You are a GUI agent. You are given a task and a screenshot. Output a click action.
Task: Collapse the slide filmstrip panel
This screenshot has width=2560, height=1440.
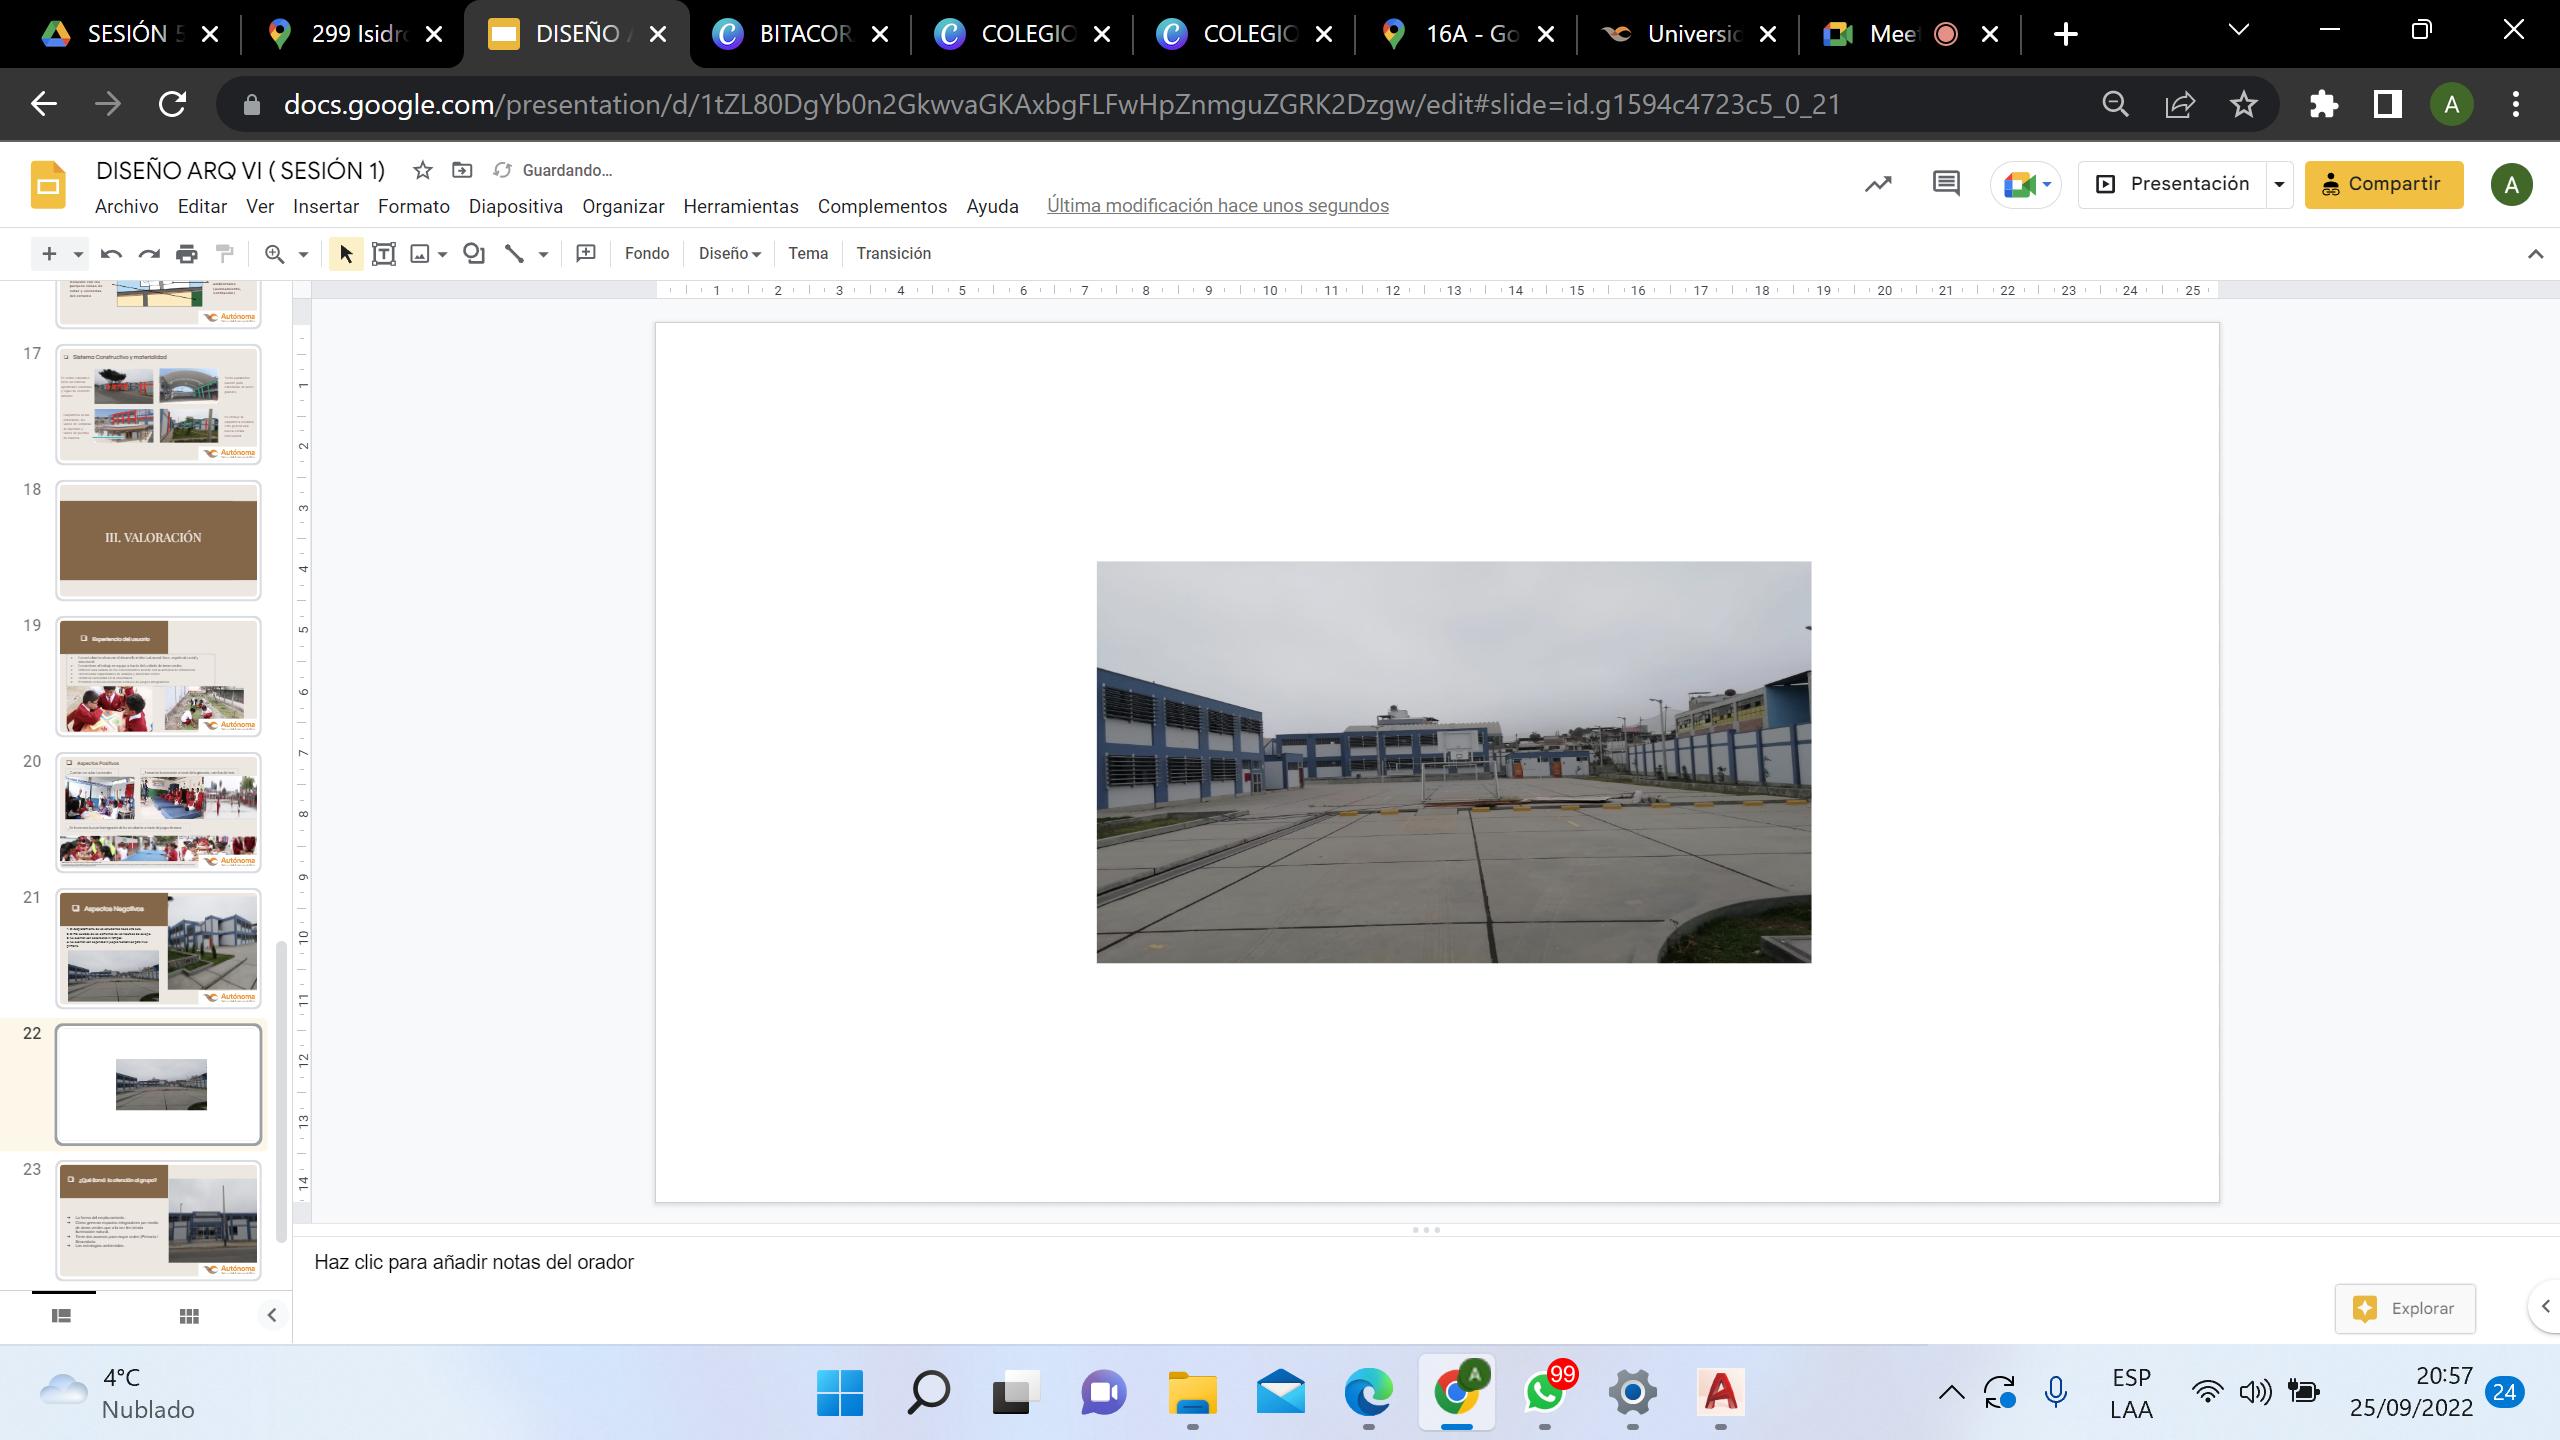(x=271, y=1316)
